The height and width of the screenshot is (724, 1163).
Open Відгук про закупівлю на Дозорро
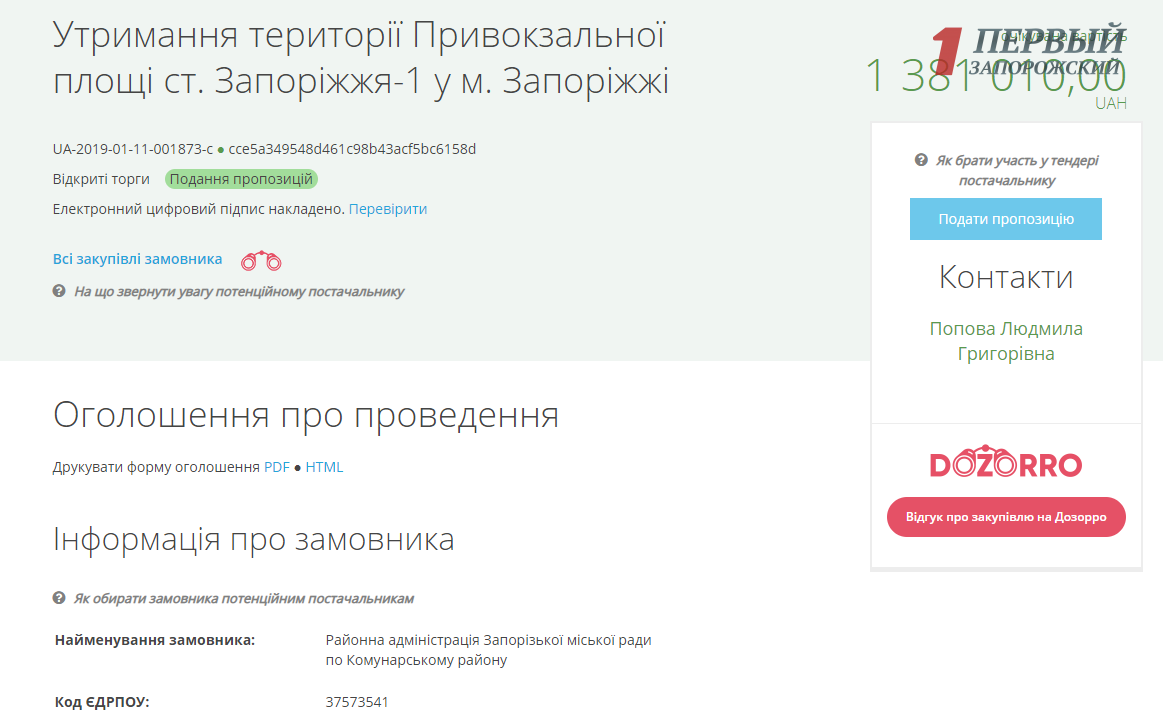(1005, 517)
